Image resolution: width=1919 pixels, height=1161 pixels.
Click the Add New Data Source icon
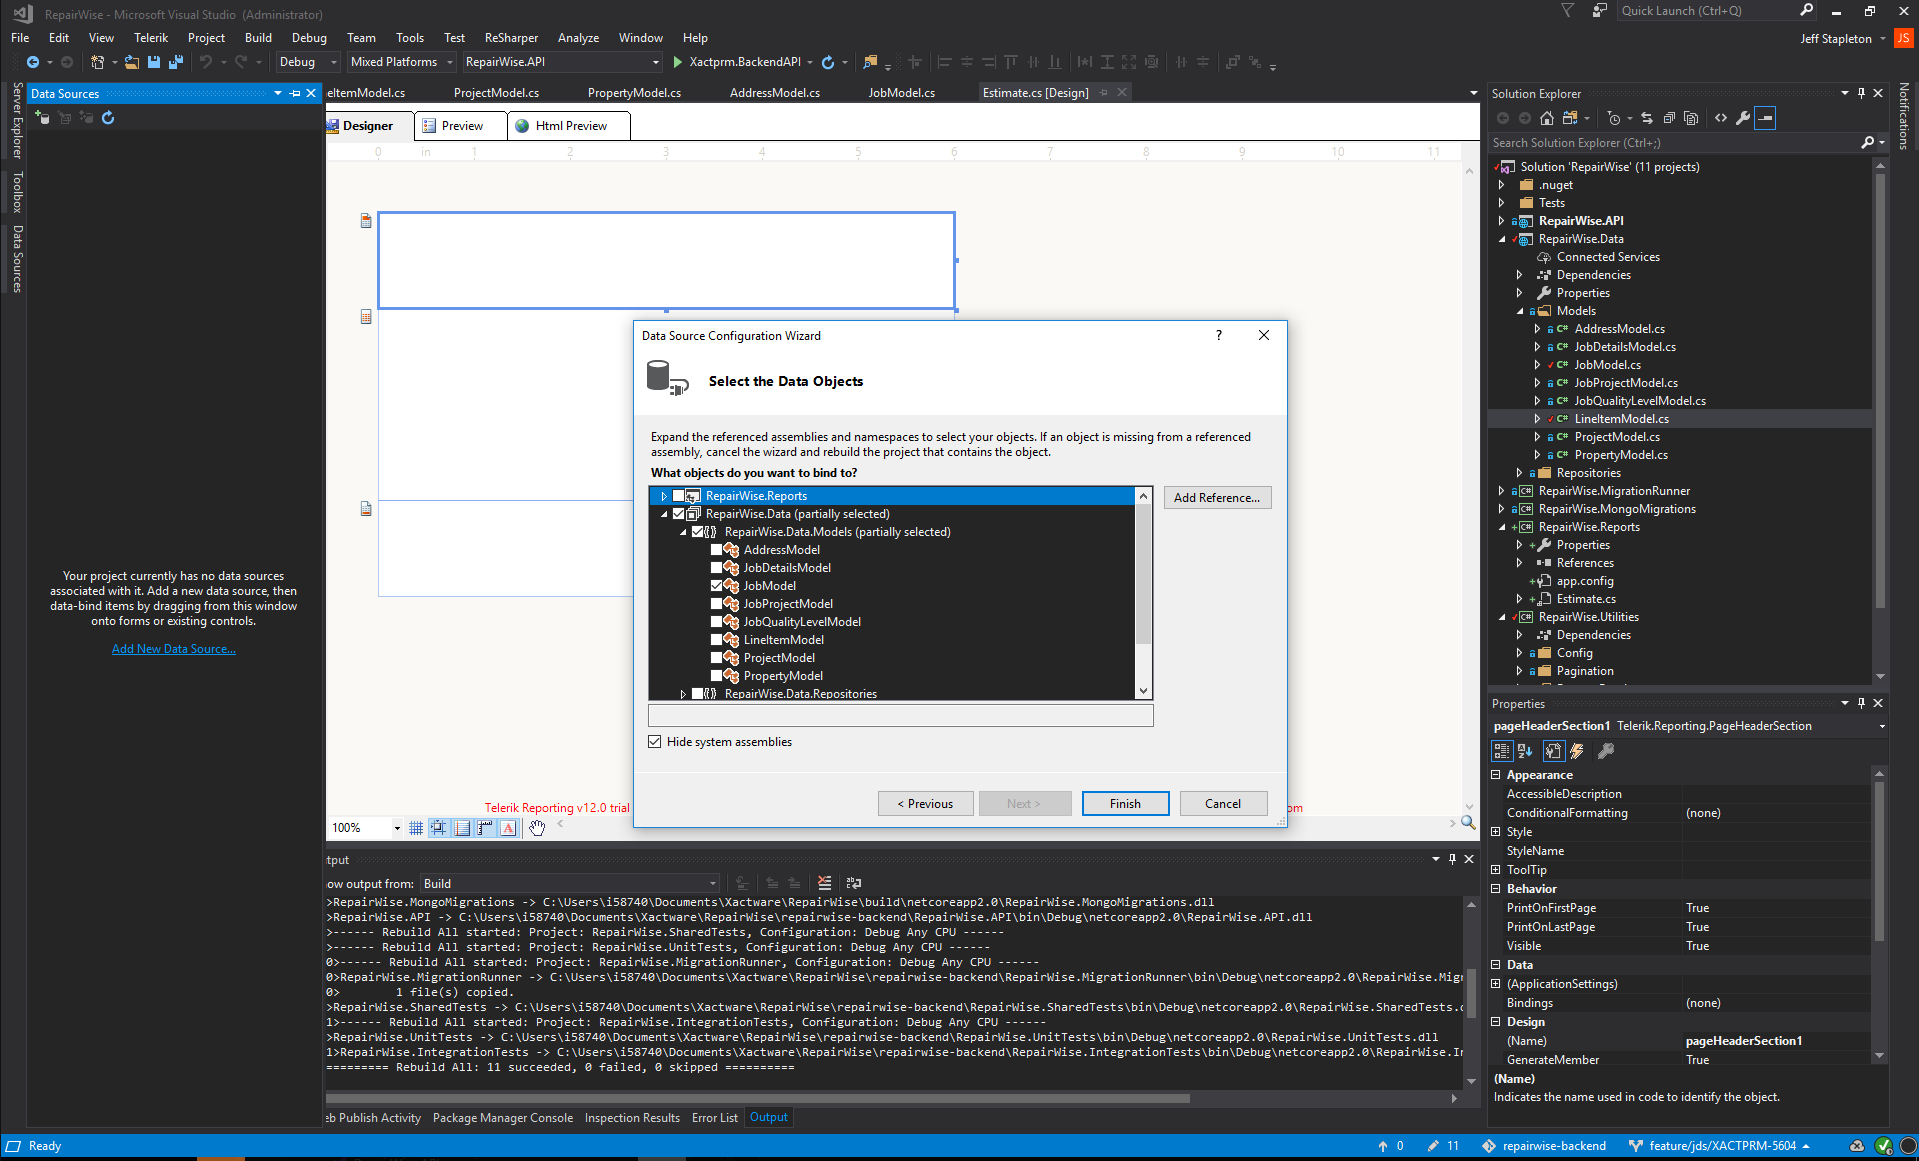42,118
